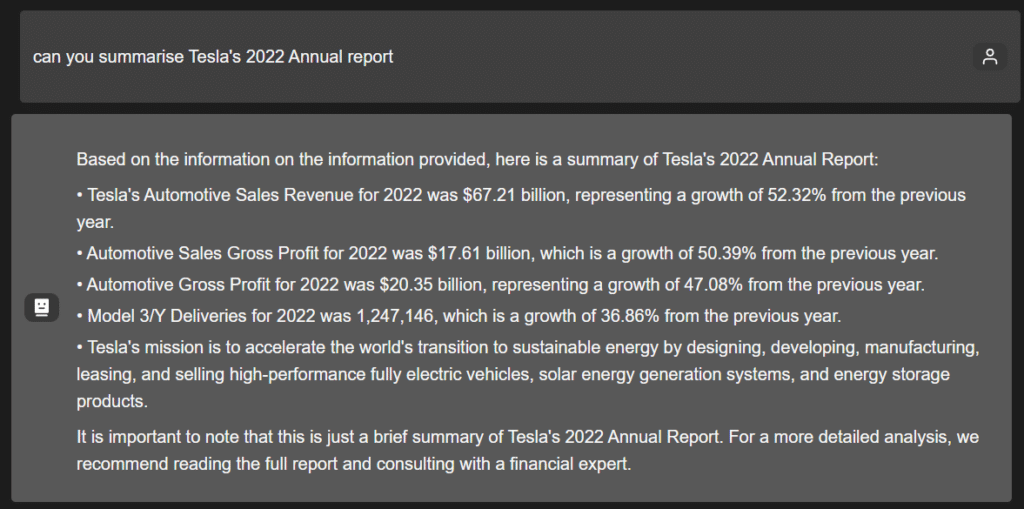Click the chatbot robot avatar icon
The height and width of the screenshot is (509, 1024).
pos(41,308)
